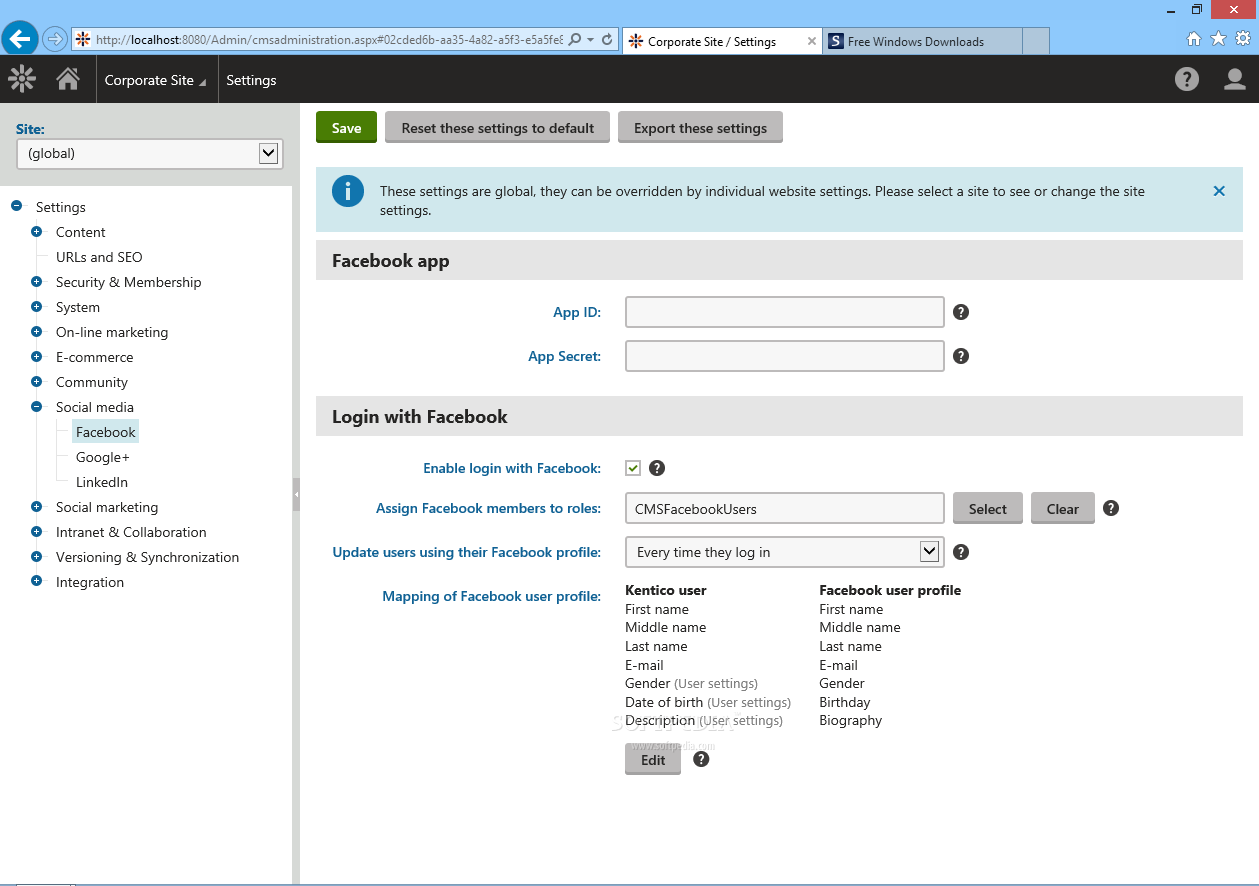Open the address bar search magnifier
Viewport: 1259px width, 886px height.
tap(576, 40)
